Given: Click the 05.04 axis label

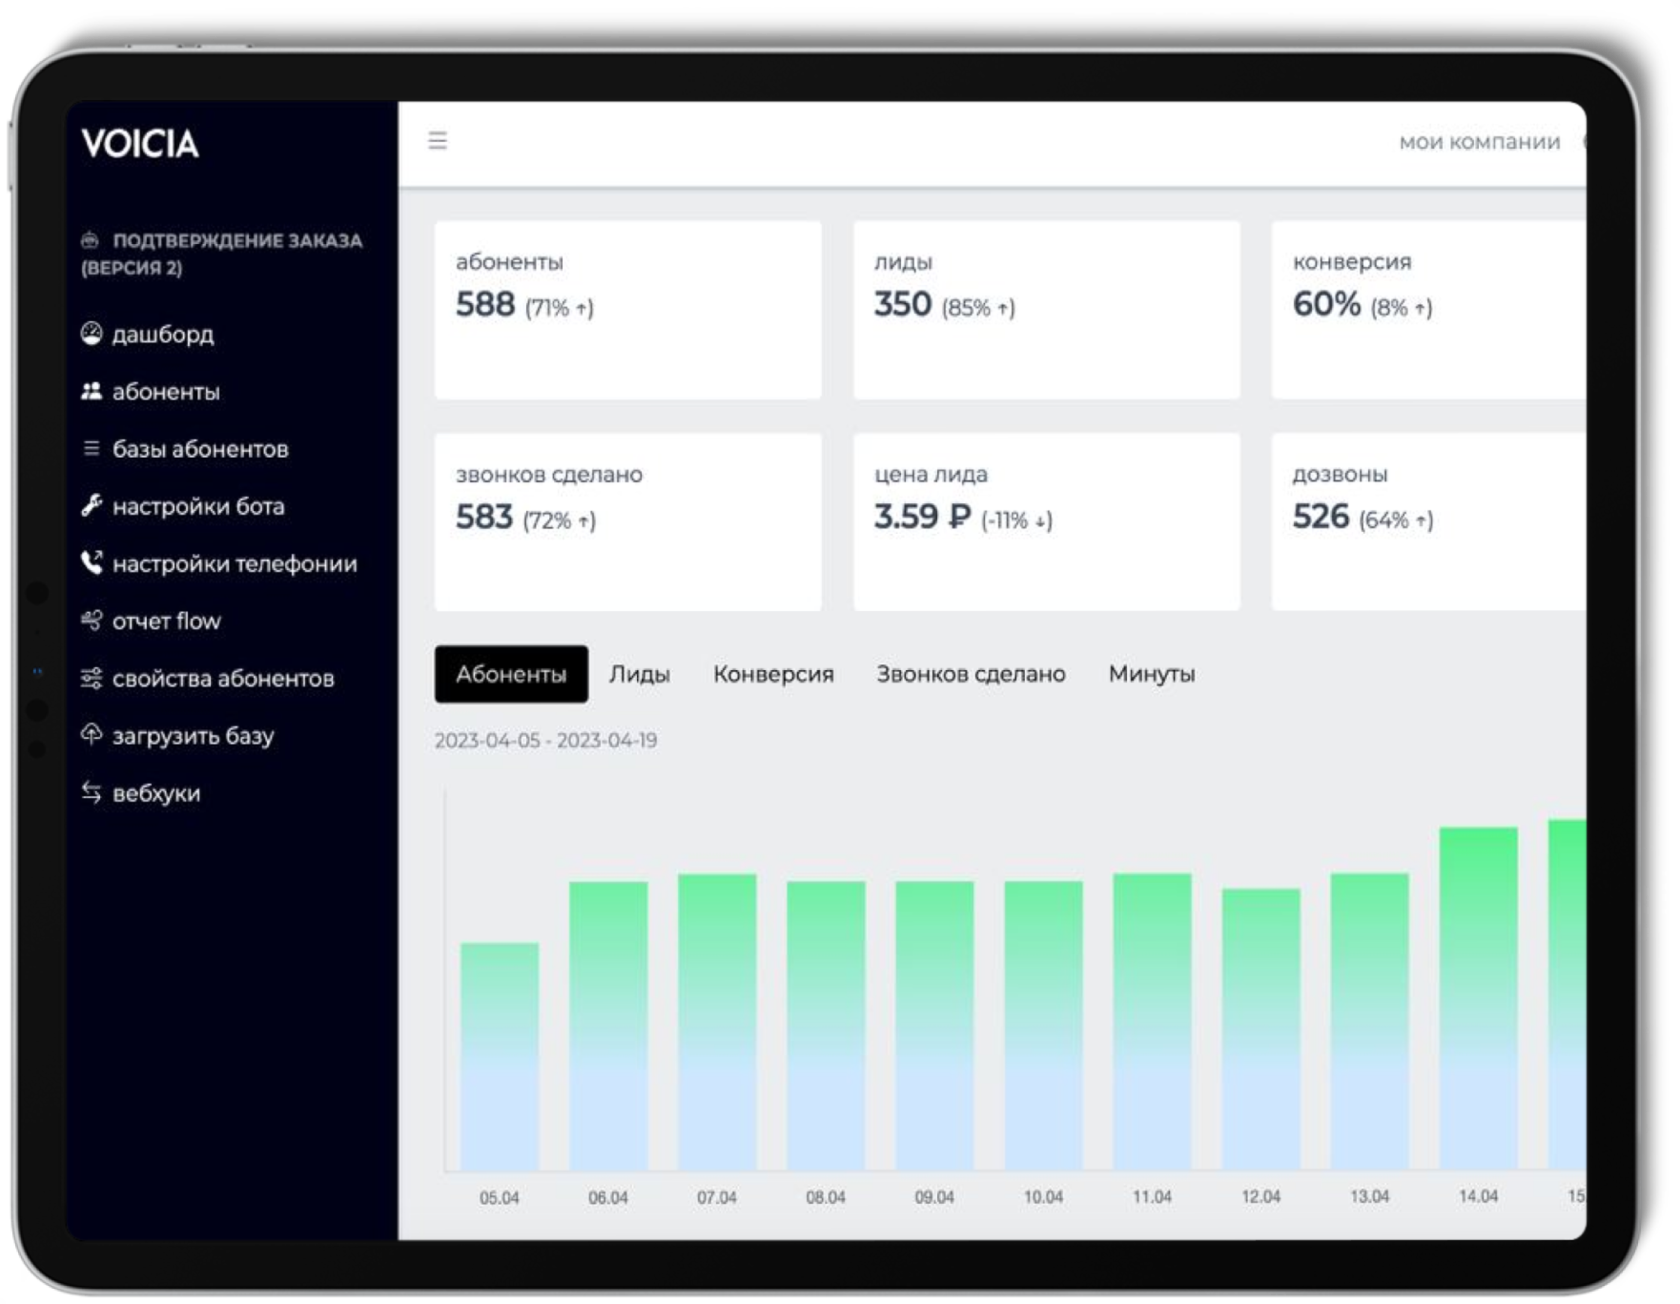Looking at the screenshot, I should [x=500, y=1198].
